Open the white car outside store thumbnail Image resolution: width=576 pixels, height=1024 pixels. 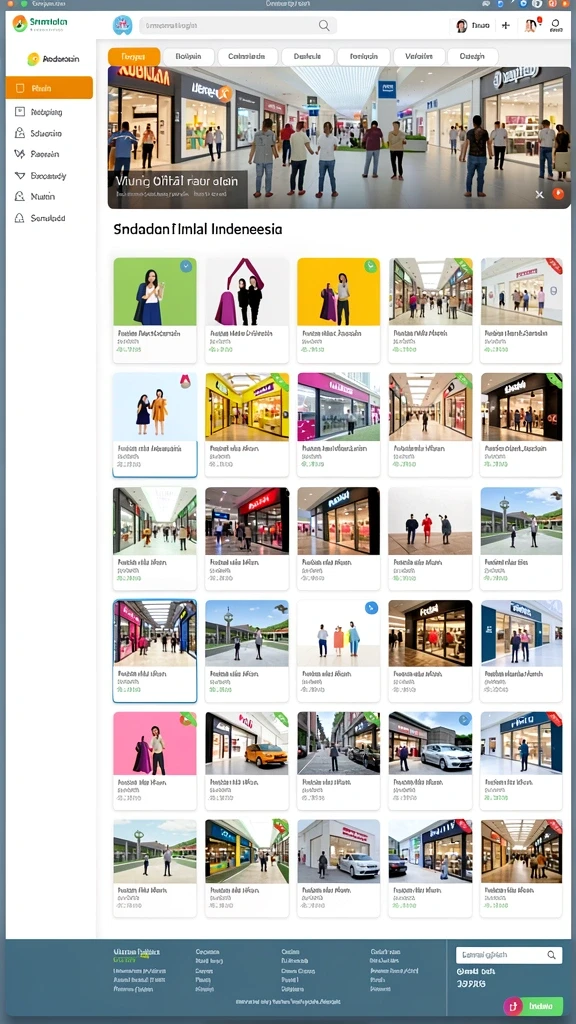pos(338,852)
